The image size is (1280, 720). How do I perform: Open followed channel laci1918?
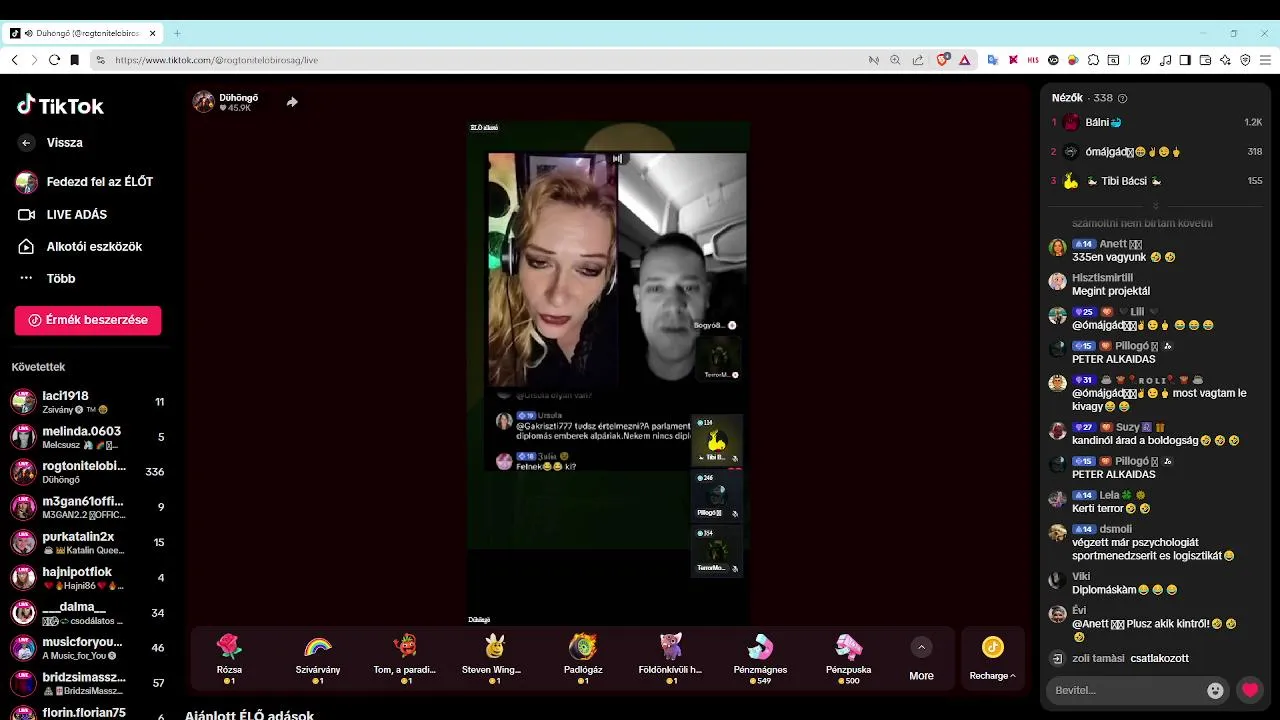[88, 402]
